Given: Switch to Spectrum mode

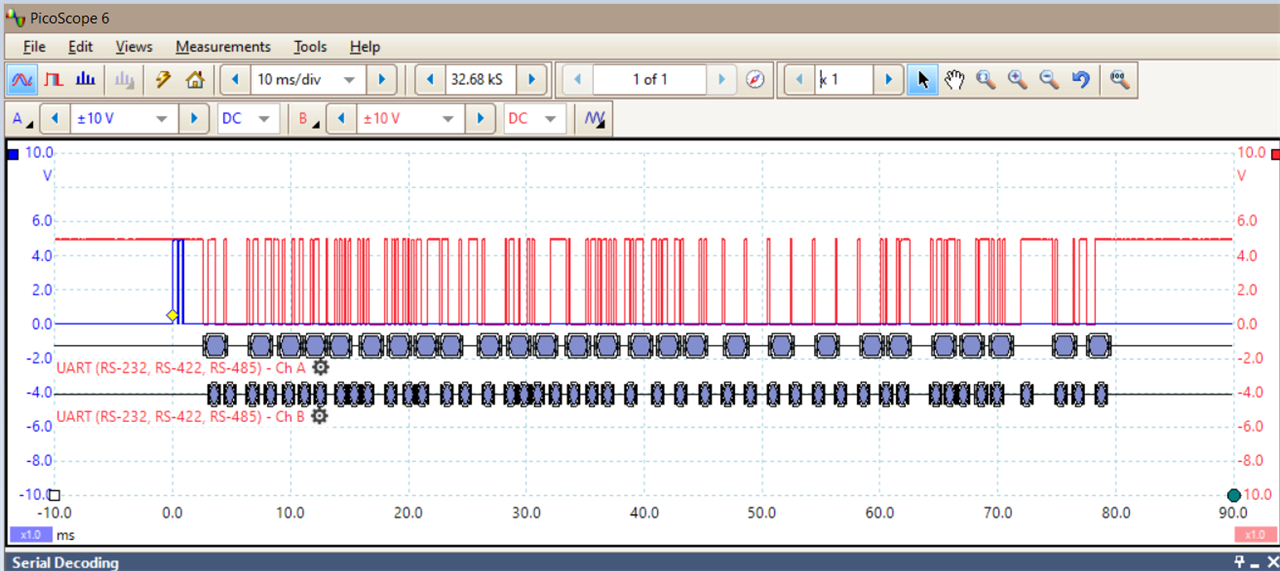Looking at the screenshot, I should click(x=87, y=79).
